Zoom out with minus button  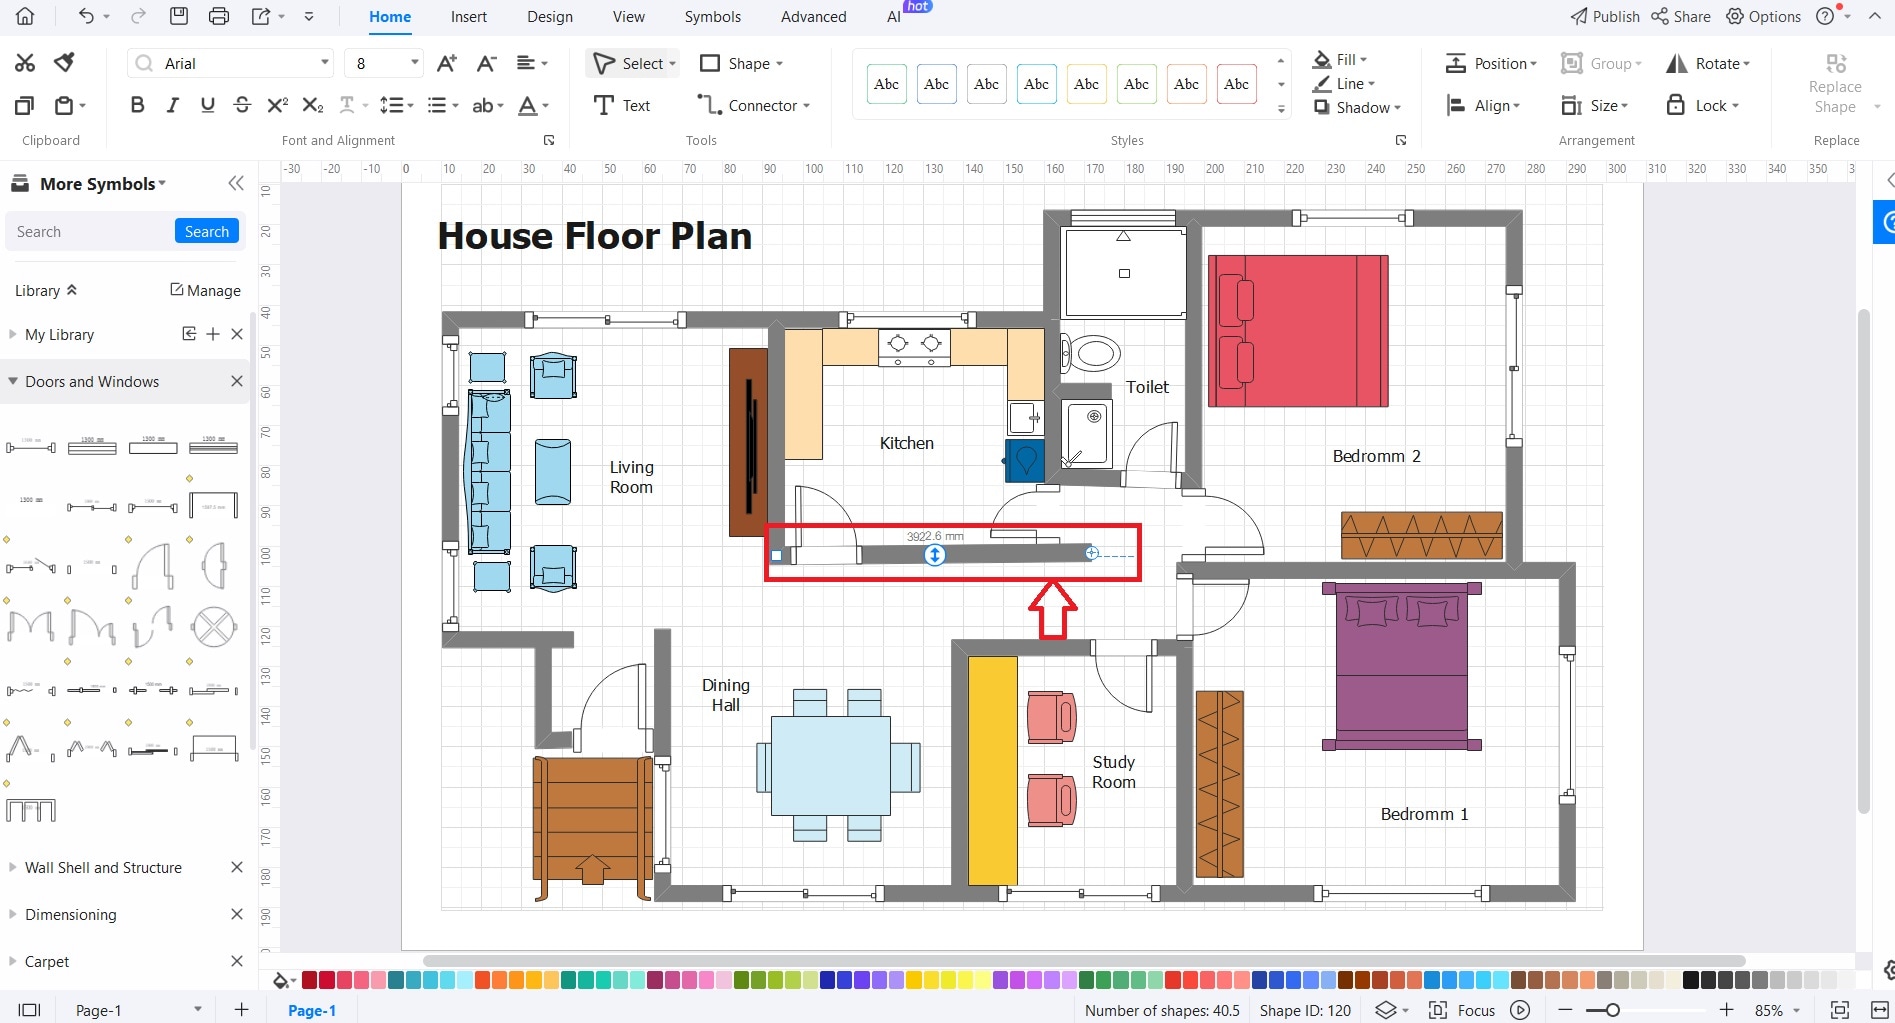(x=1566, y=1010)
